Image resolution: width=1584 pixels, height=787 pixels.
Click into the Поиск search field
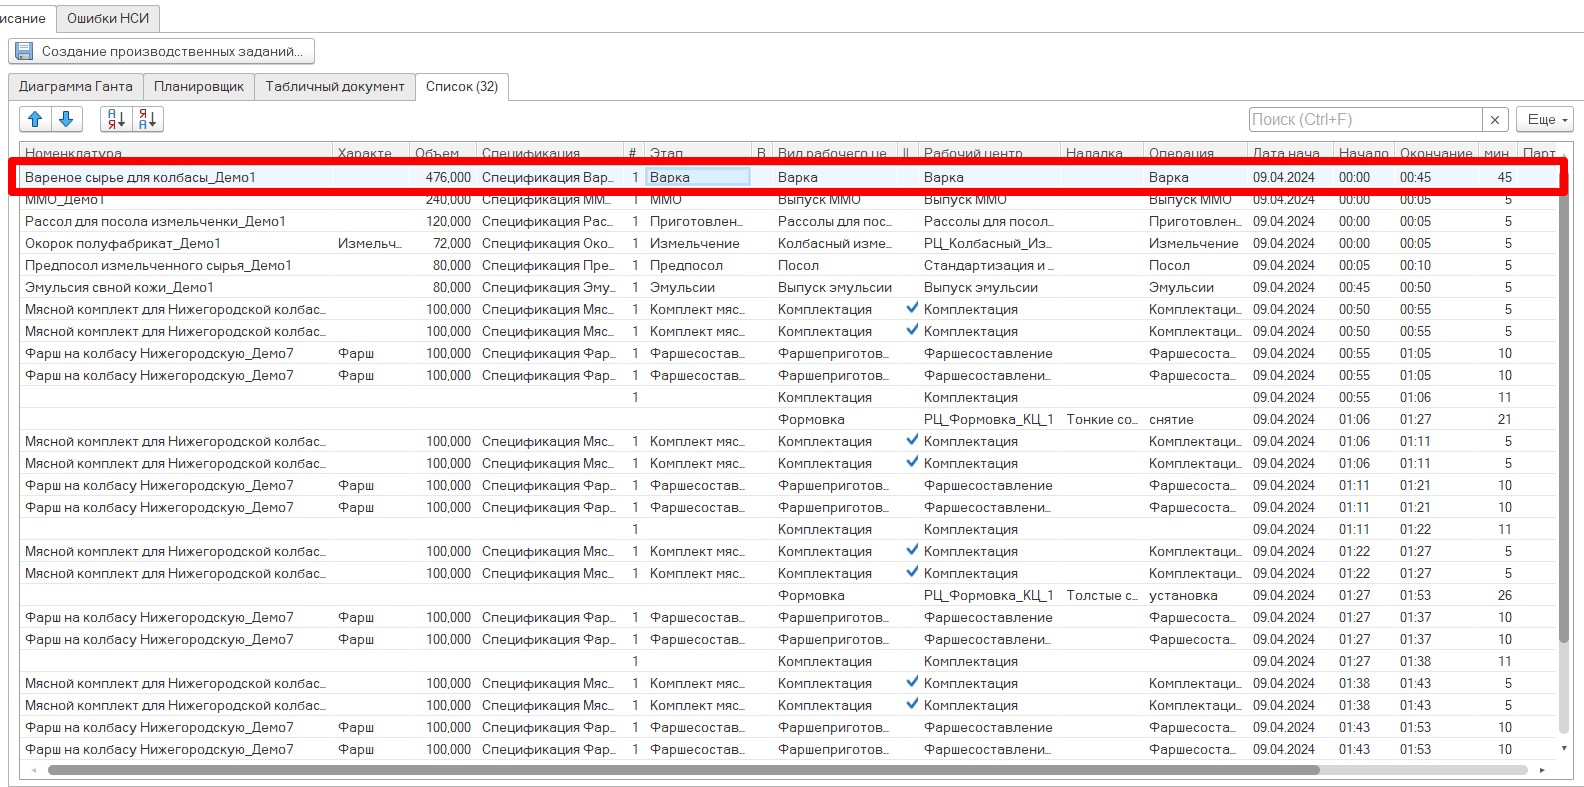click(x=1365, y=120)
